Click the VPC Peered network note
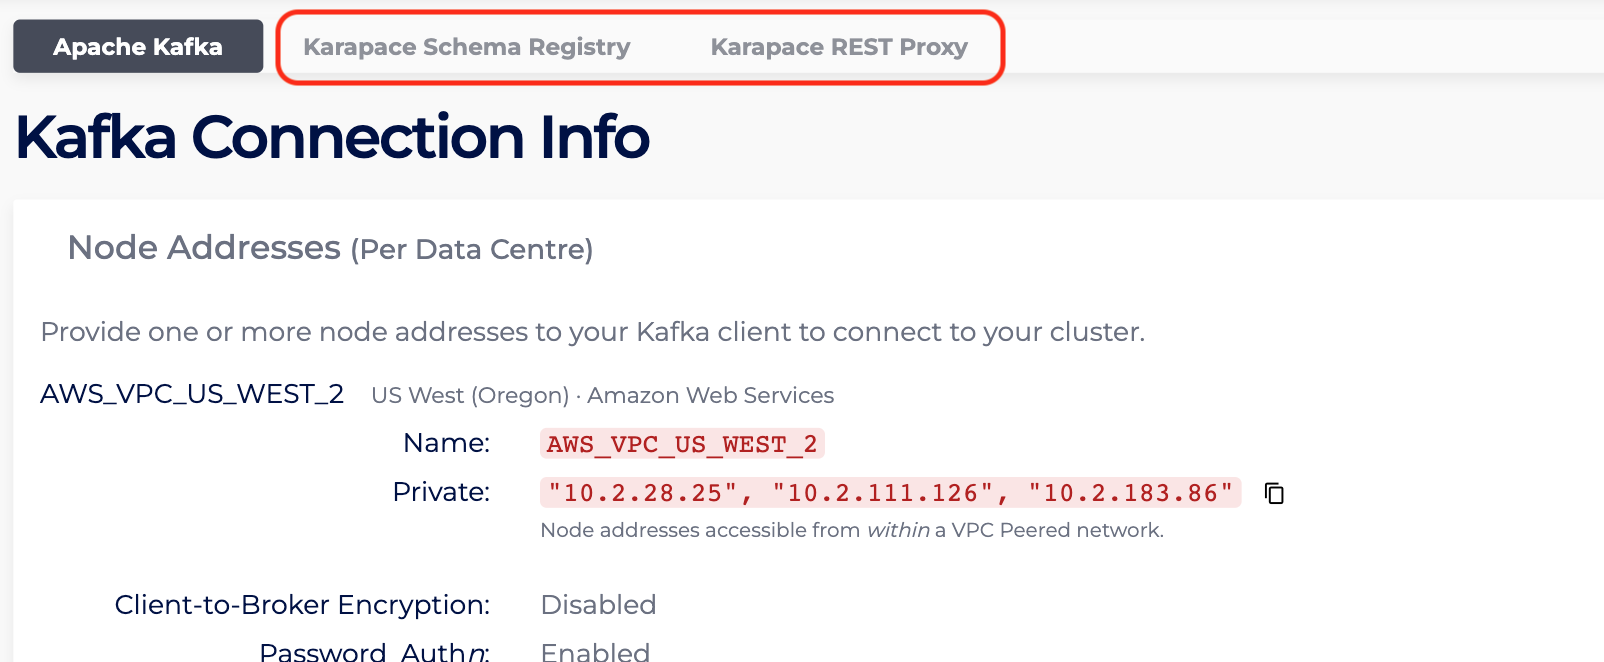The height and width of the screenshot is (662, 1604). (1056, 530)
